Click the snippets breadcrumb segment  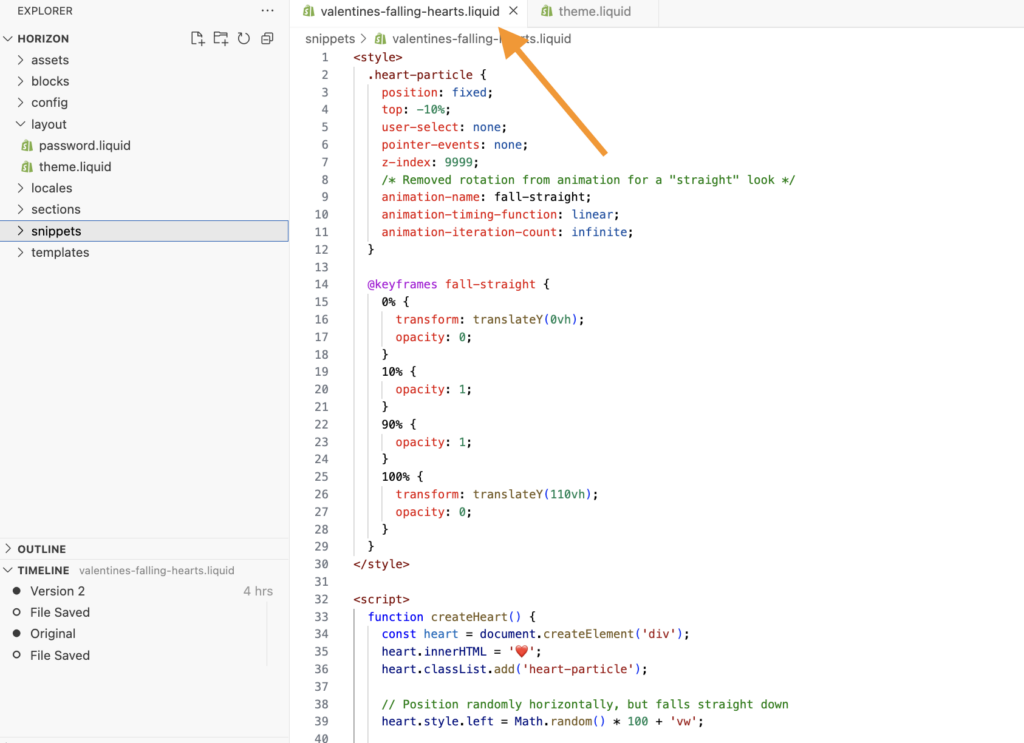330,39
